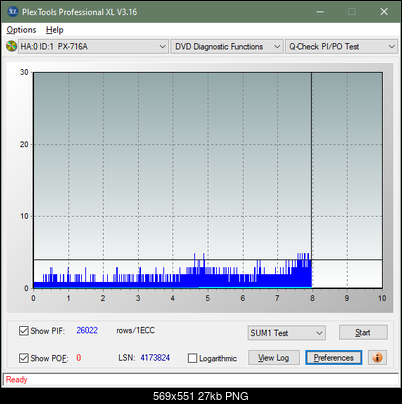Open the Q-Check PI/PO Test dropdown
The image size is (402, 404).
[x=341, y=47]
